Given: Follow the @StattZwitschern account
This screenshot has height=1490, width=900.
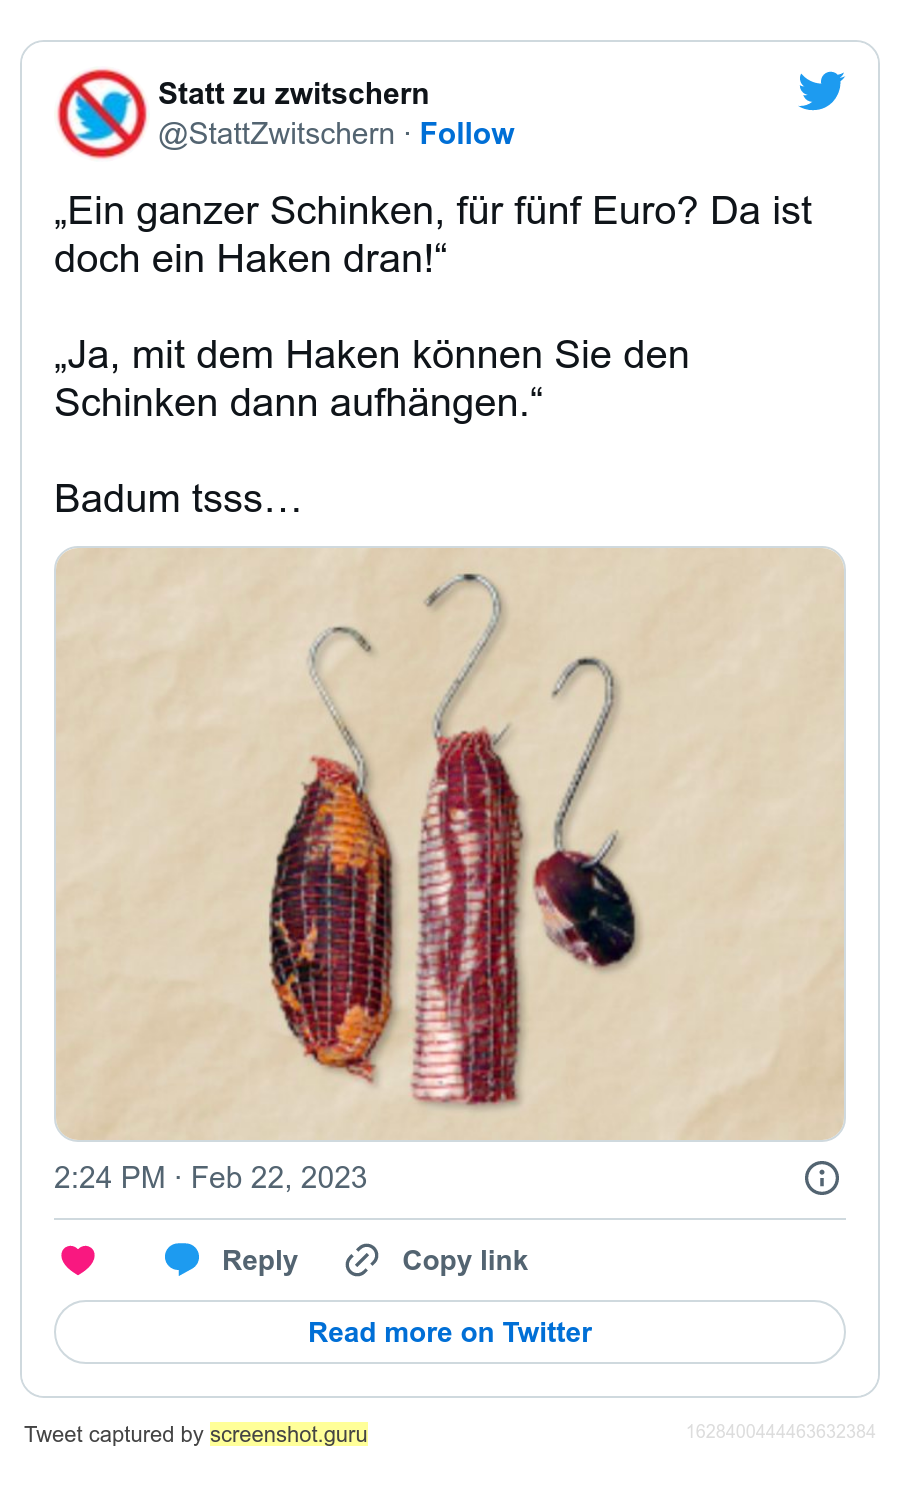Looking at the screenshot, I should click(467, 134).
